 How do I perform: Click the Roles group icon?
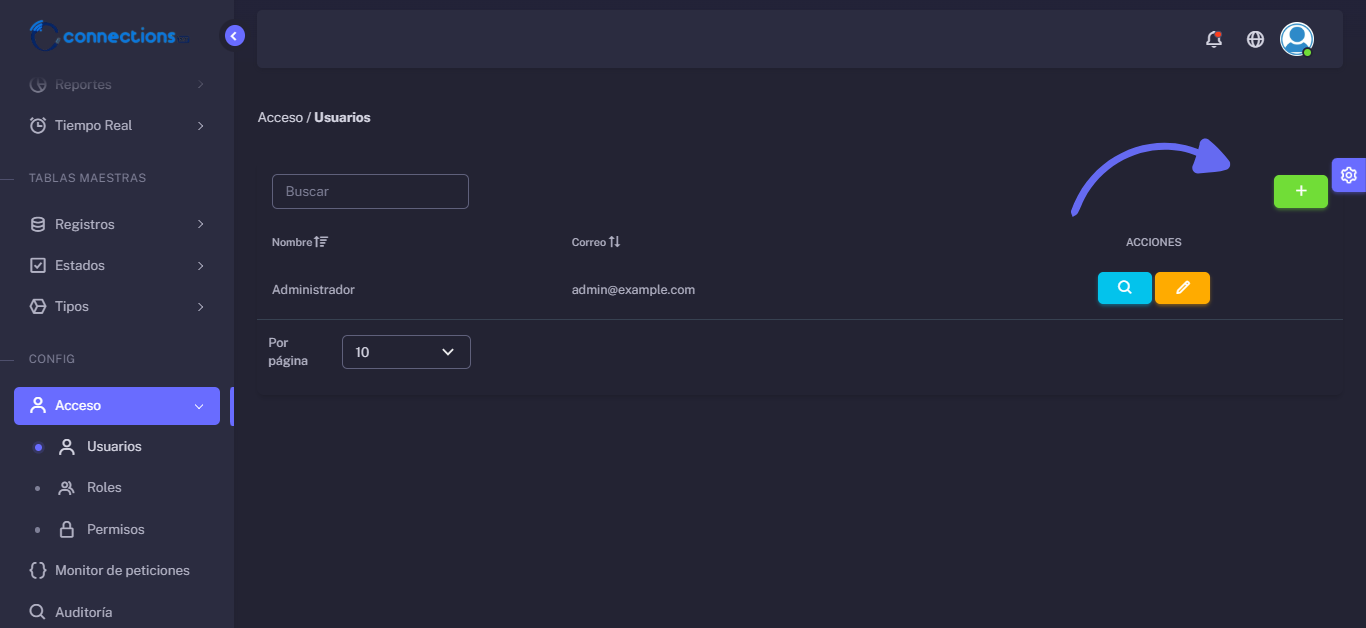click(x=67, y=488)
